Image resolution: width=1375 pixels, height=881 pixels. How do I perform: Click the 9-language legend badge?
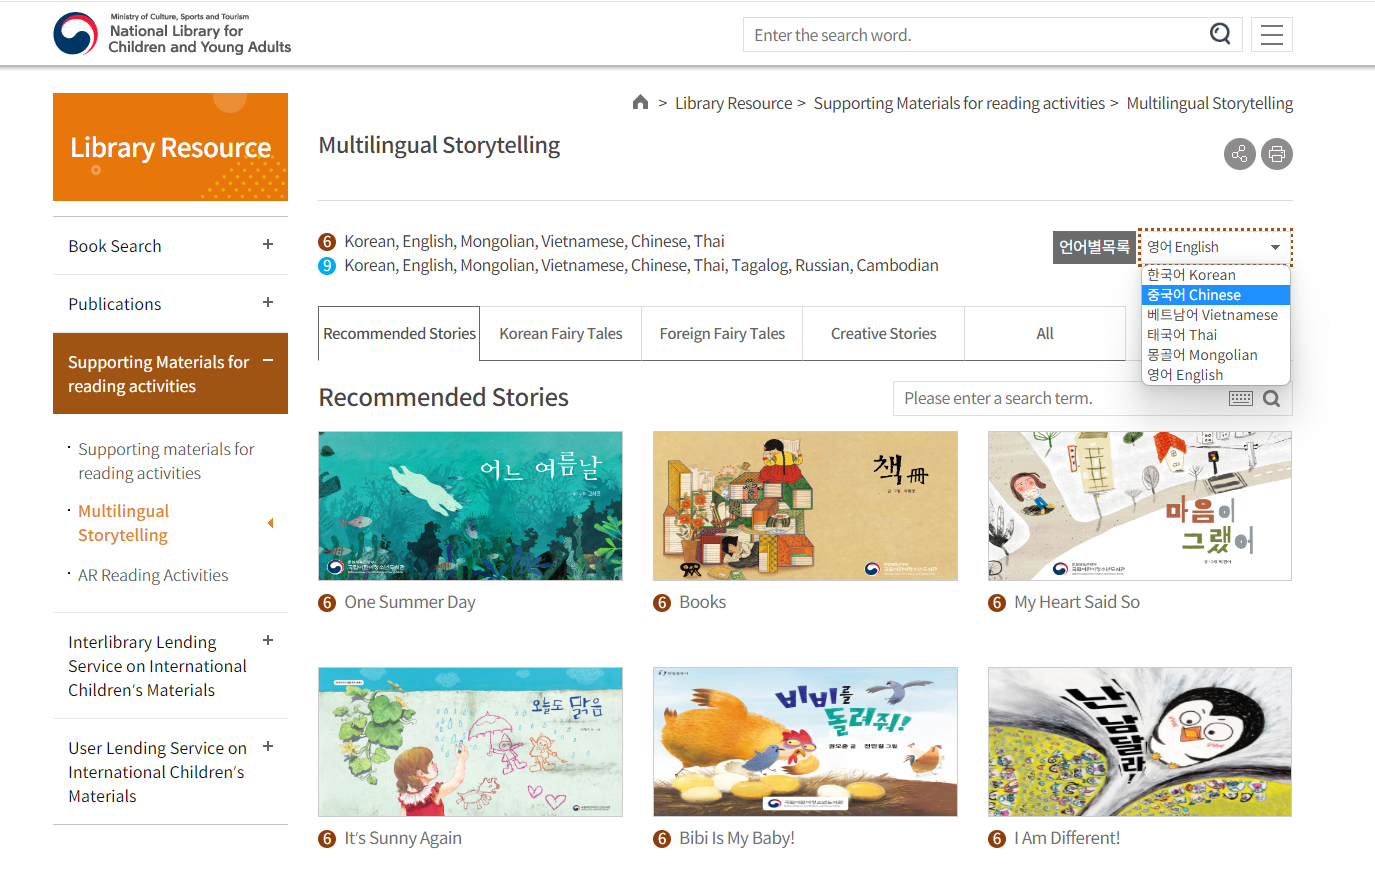[x=327, y=266]
